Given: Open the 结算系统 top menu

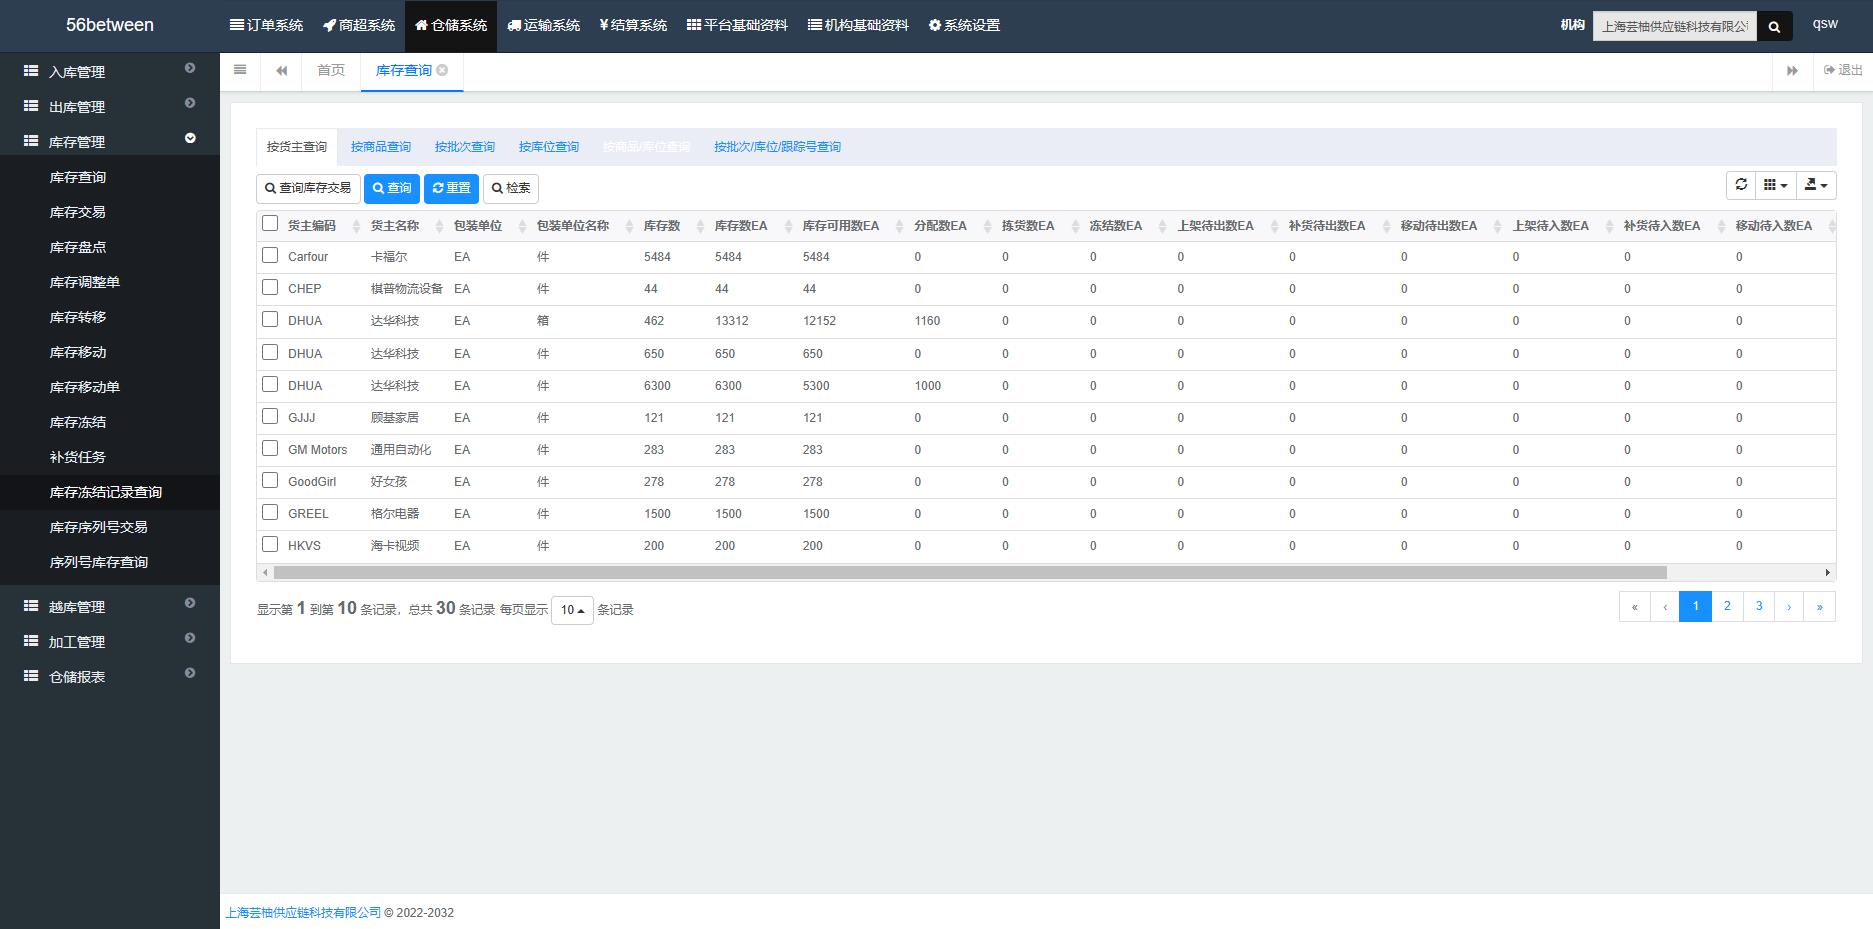Looking at the screenshot, I should tap(633, 25).
